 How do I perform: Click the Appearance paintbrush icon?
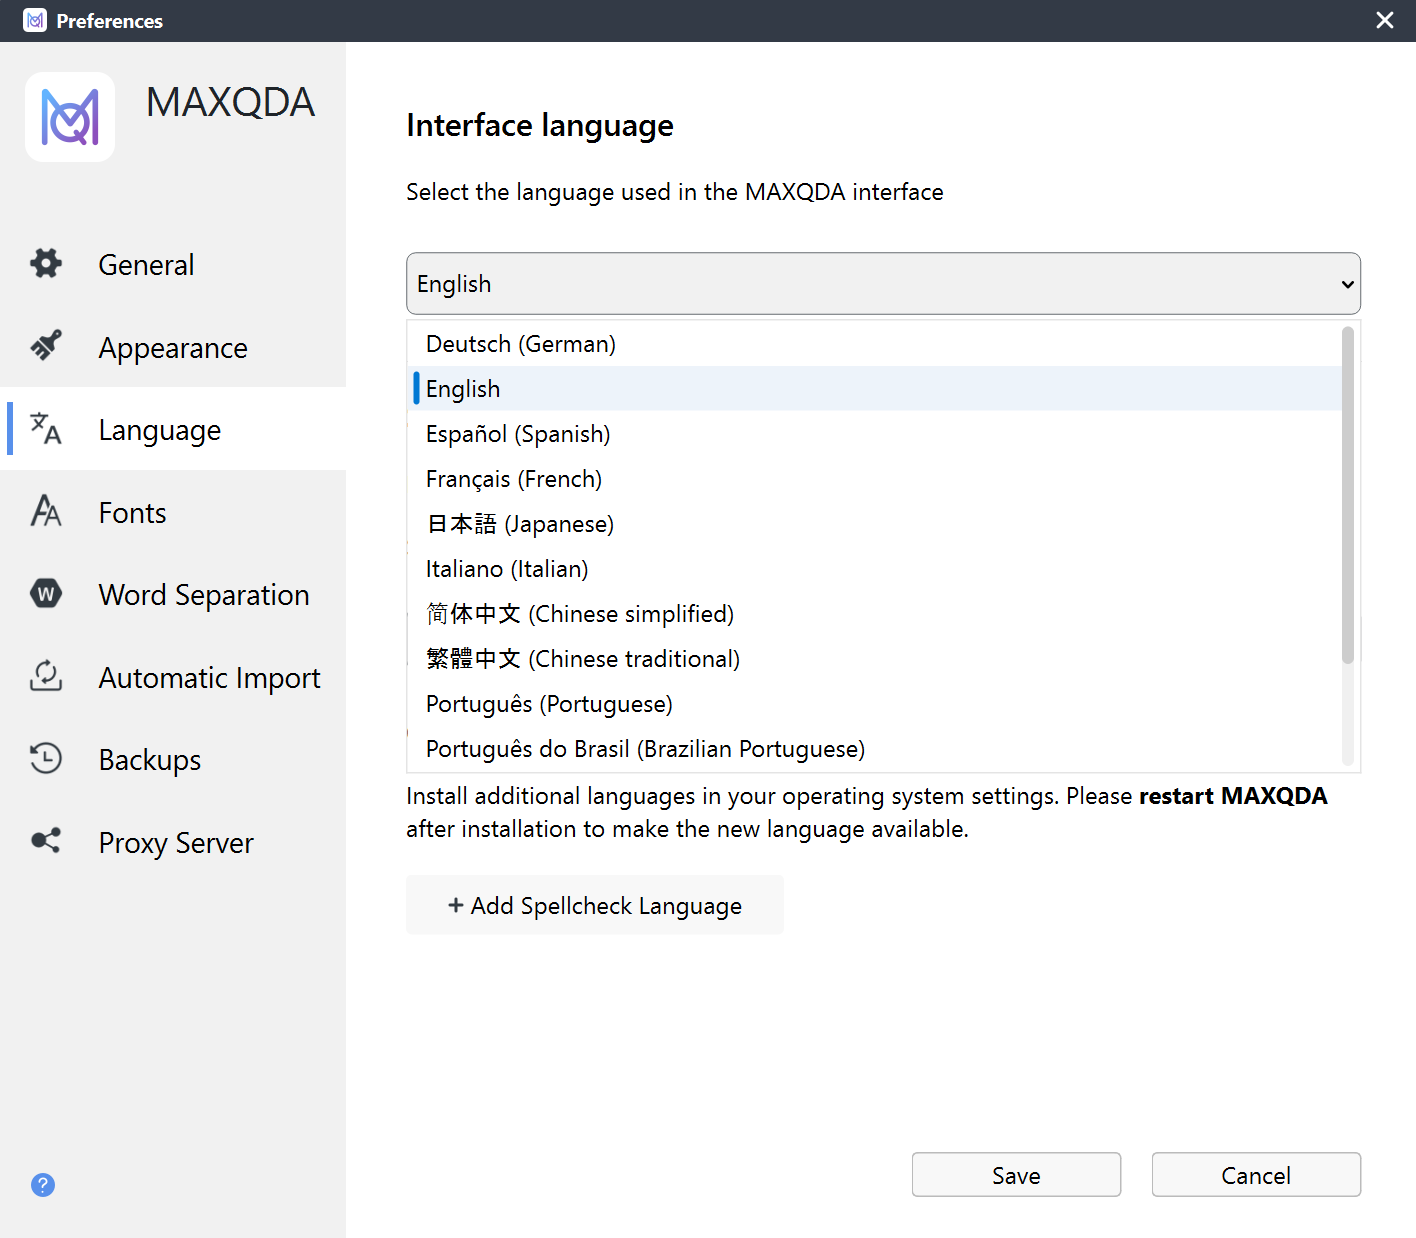[46, 346]
